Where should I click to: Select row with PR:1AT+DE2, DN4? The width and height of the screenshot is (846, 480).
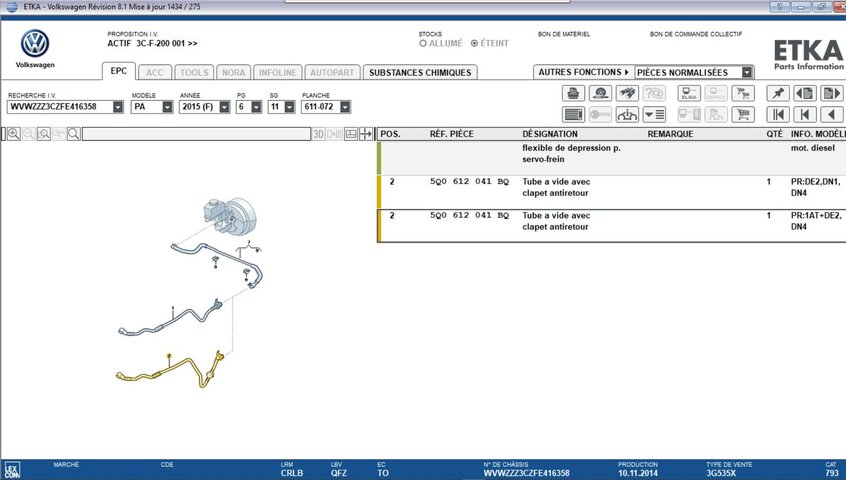(612, 225)
